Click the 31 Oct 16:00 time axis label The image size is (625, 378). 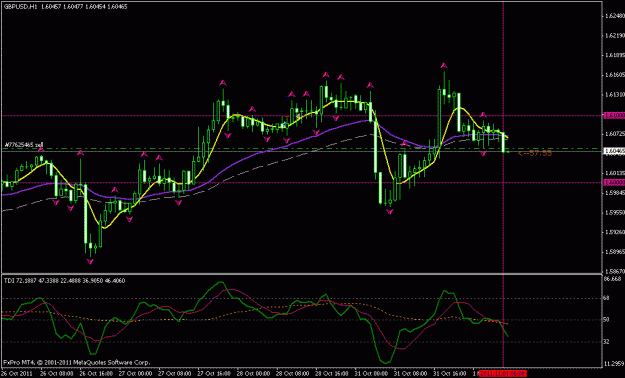pos(450,374)
